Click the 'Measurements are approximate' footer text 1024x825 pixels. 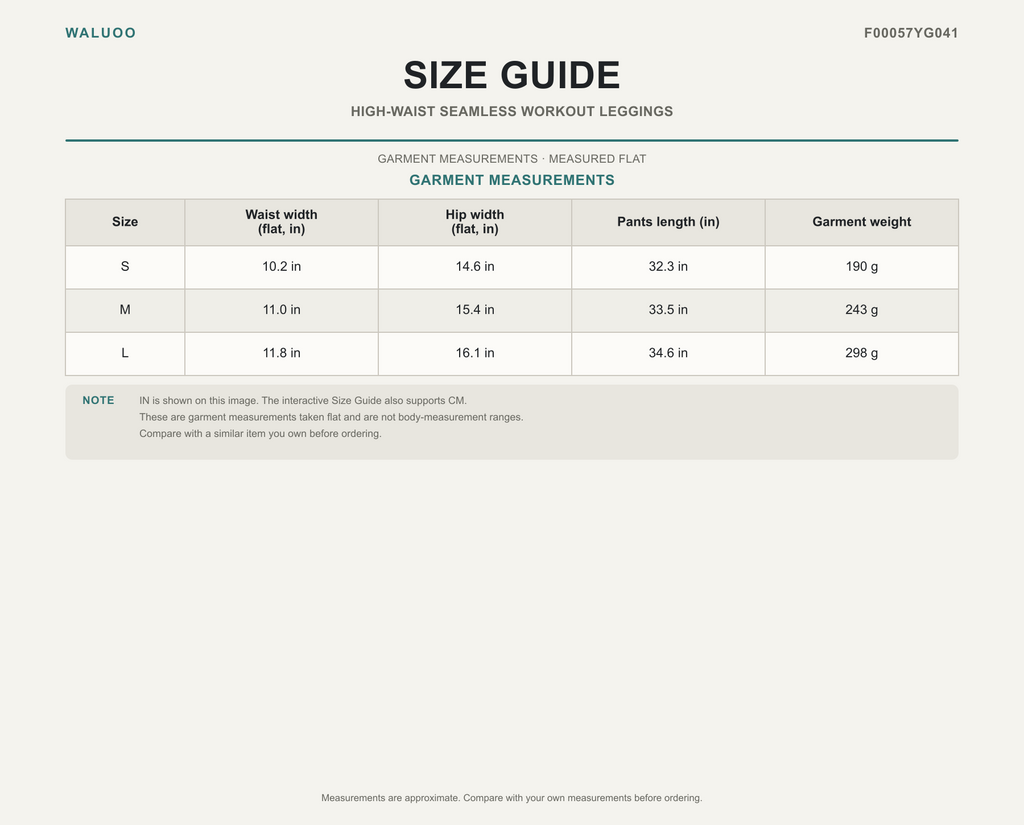pos(512,798)
